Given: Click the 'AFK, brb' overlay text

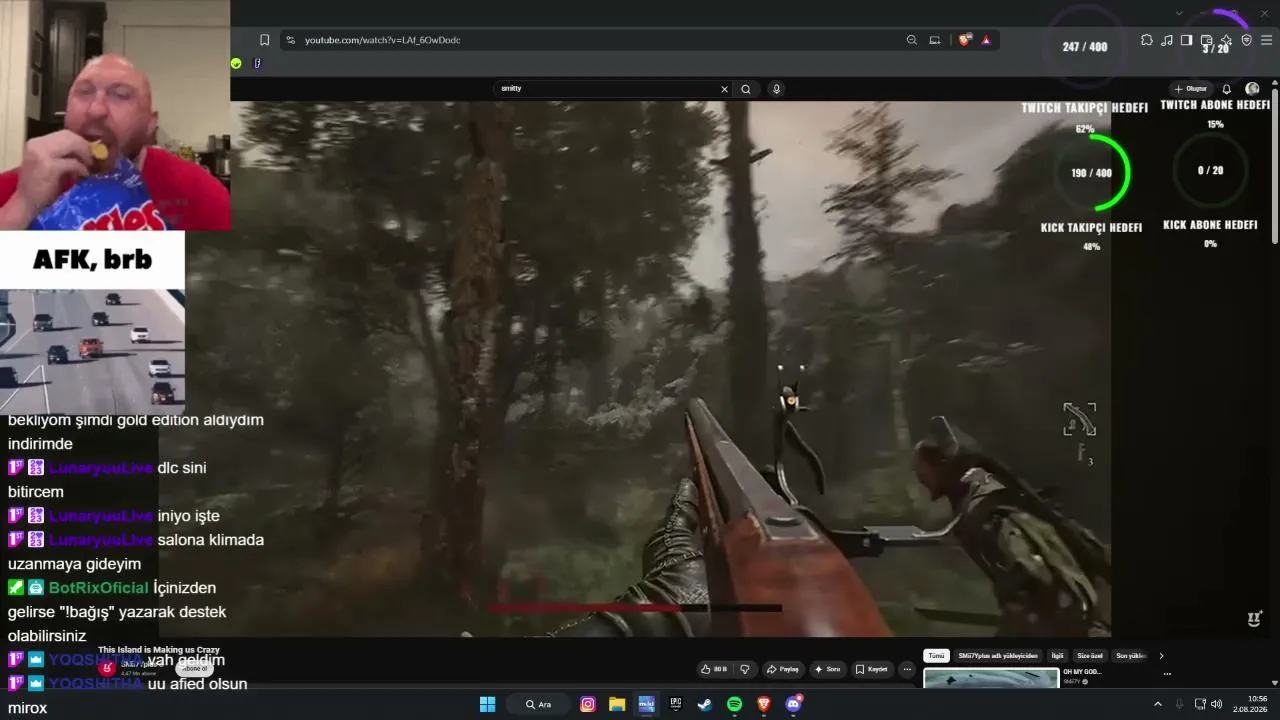Looking at the screenshot, I should 92,260.
